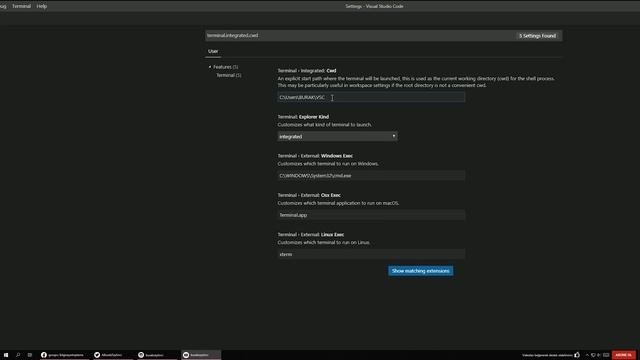640x360 pixels.
Task: Click the External Windows Exec setting title
Action: point(315,156)
